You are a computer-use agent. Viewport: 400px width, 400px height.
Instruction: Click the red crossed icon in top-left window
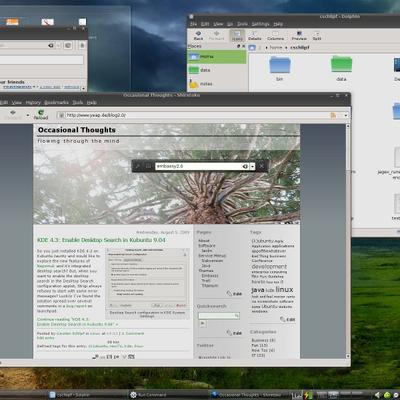pyautogui.click(x=48, y=22)
